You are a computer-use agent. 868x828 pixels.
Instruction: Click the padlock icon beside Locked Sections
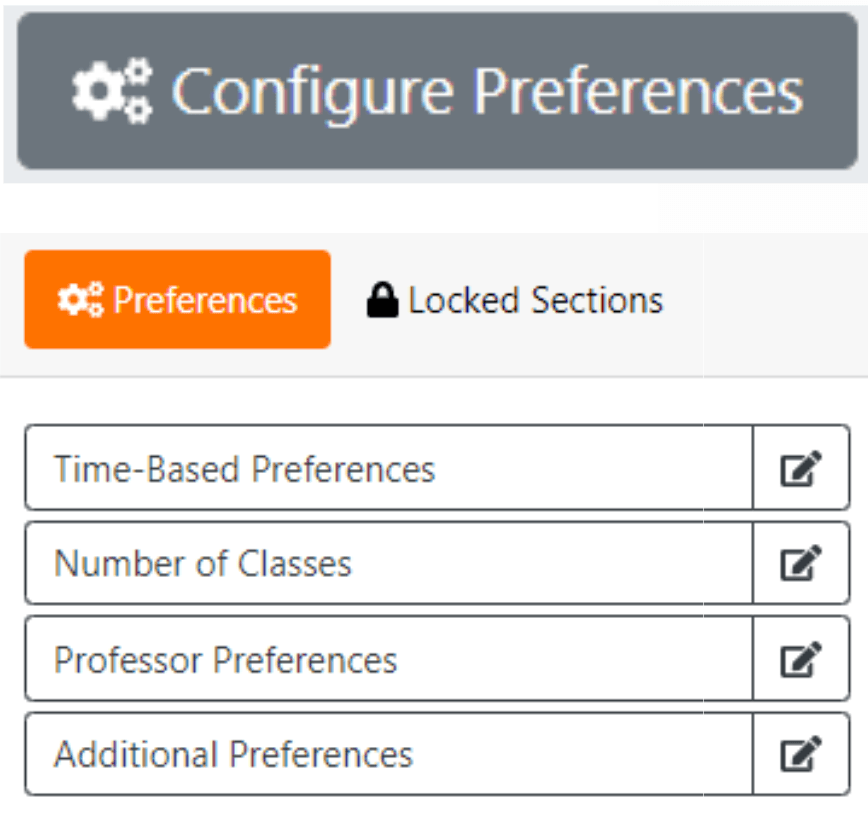[x=382, y=300]
